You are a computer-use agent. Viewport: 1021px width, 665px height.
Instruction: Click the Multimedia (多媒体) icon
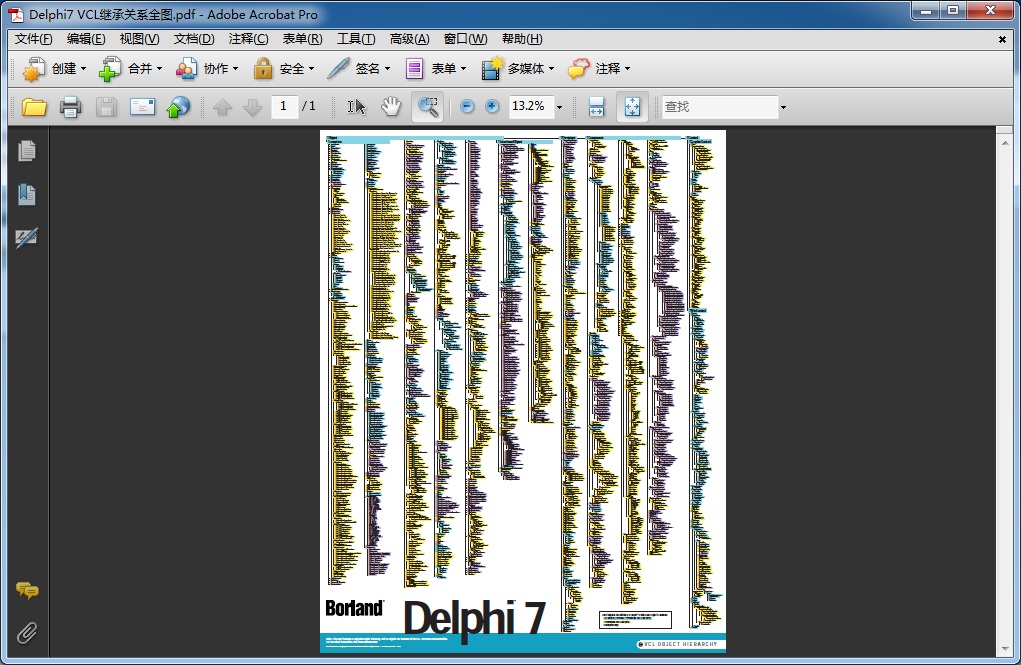pyautogui.click(x=492, y=68)
